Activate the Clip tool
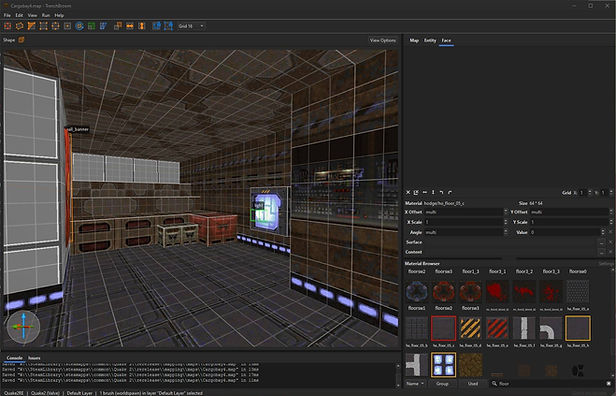Image resolution: width=616 pixels, height=396 pixels. click(31, 26)
